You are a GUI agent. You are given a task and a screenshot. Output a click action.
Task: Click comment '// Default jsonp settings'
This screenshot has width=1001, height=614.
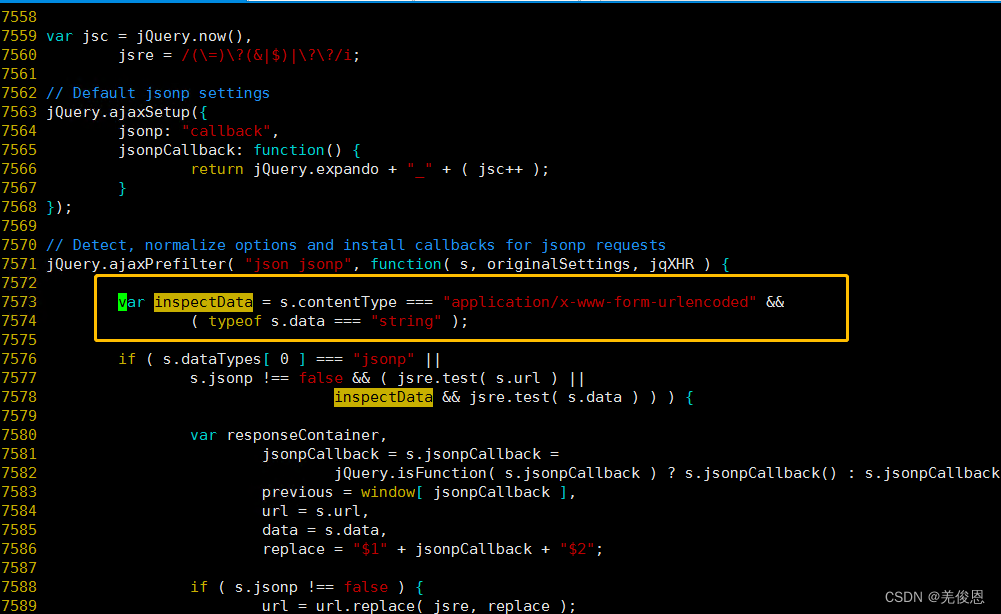pos(158,93)
